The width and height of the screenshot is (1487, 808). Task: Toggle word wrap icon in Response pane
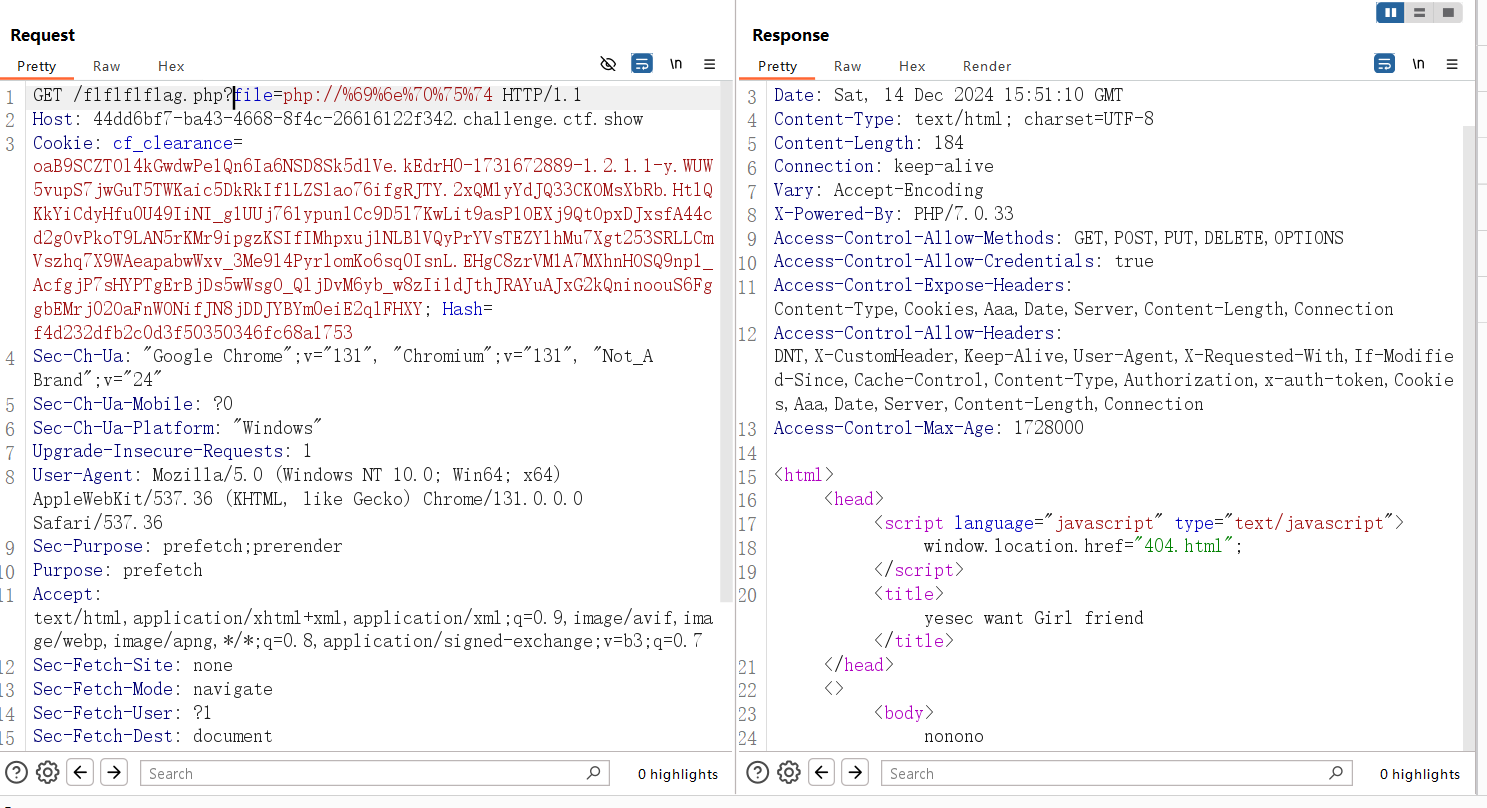pyautogui.click(x=1384, y=64)
